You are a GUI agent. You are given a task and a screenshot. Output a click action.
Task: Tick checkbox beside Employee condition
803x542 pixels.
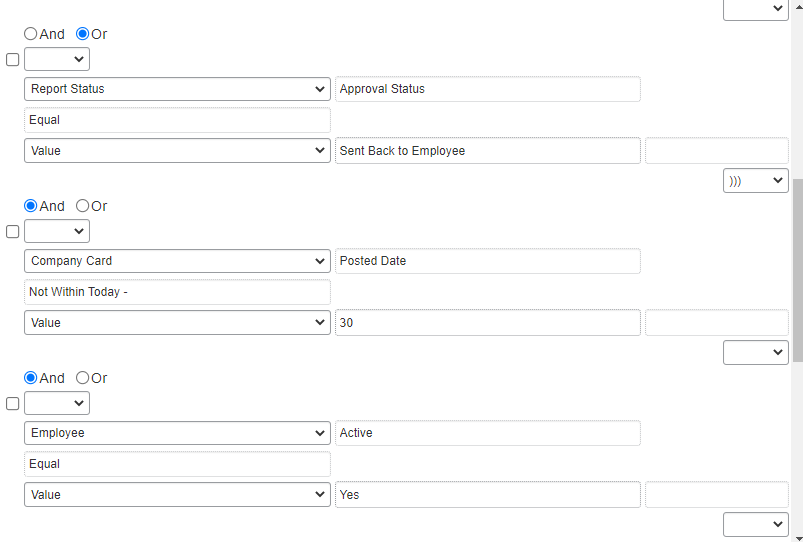(x=13, y=404)
